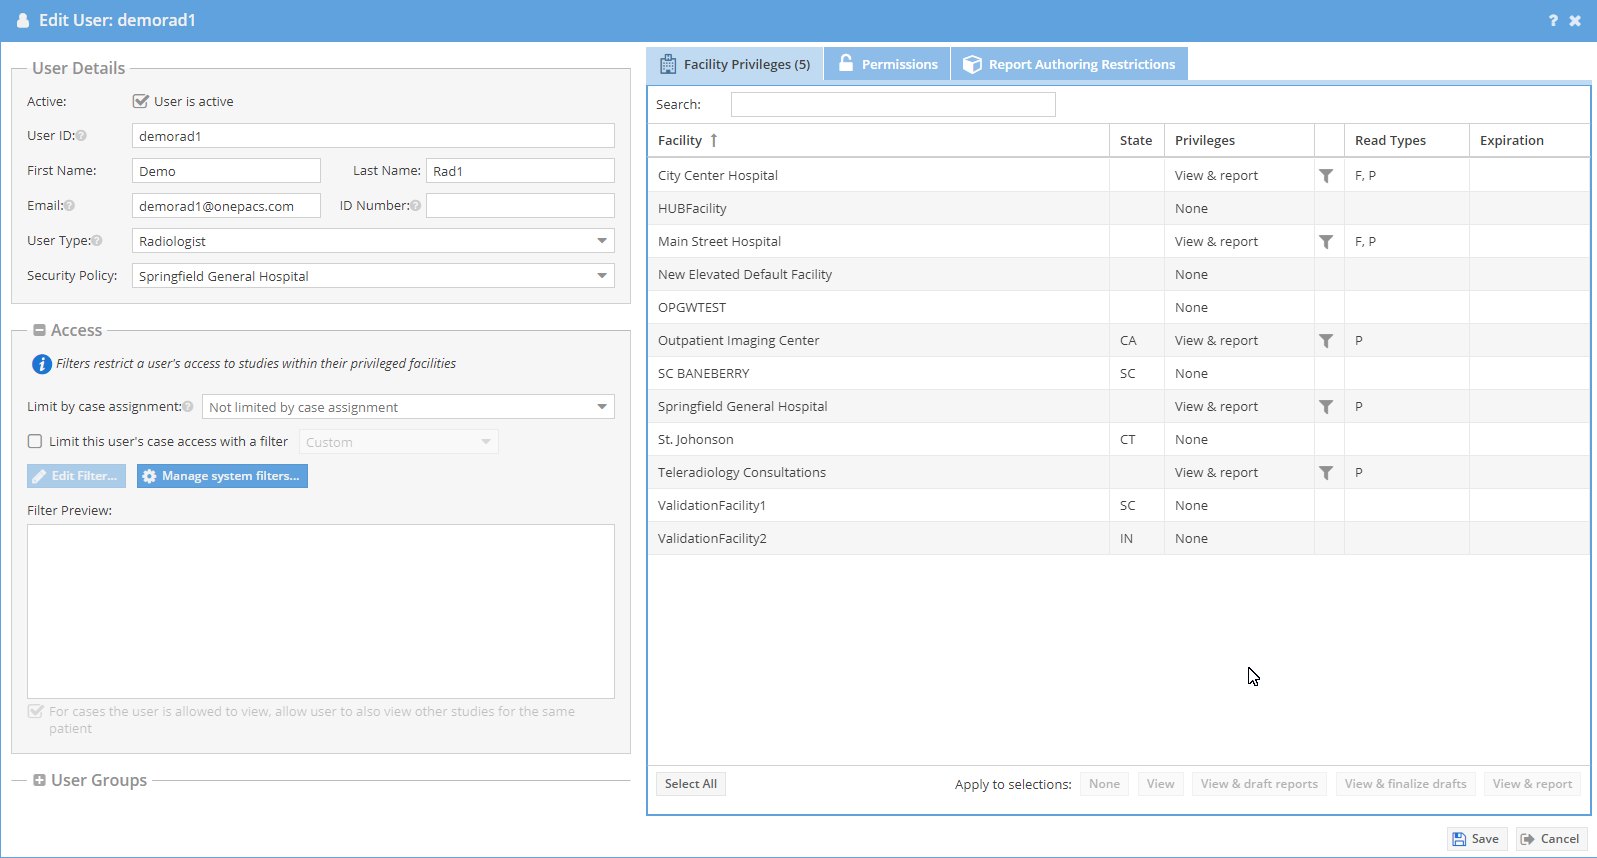
Task: Apply View privilege to selections
Action: (x=1161, y=784)
